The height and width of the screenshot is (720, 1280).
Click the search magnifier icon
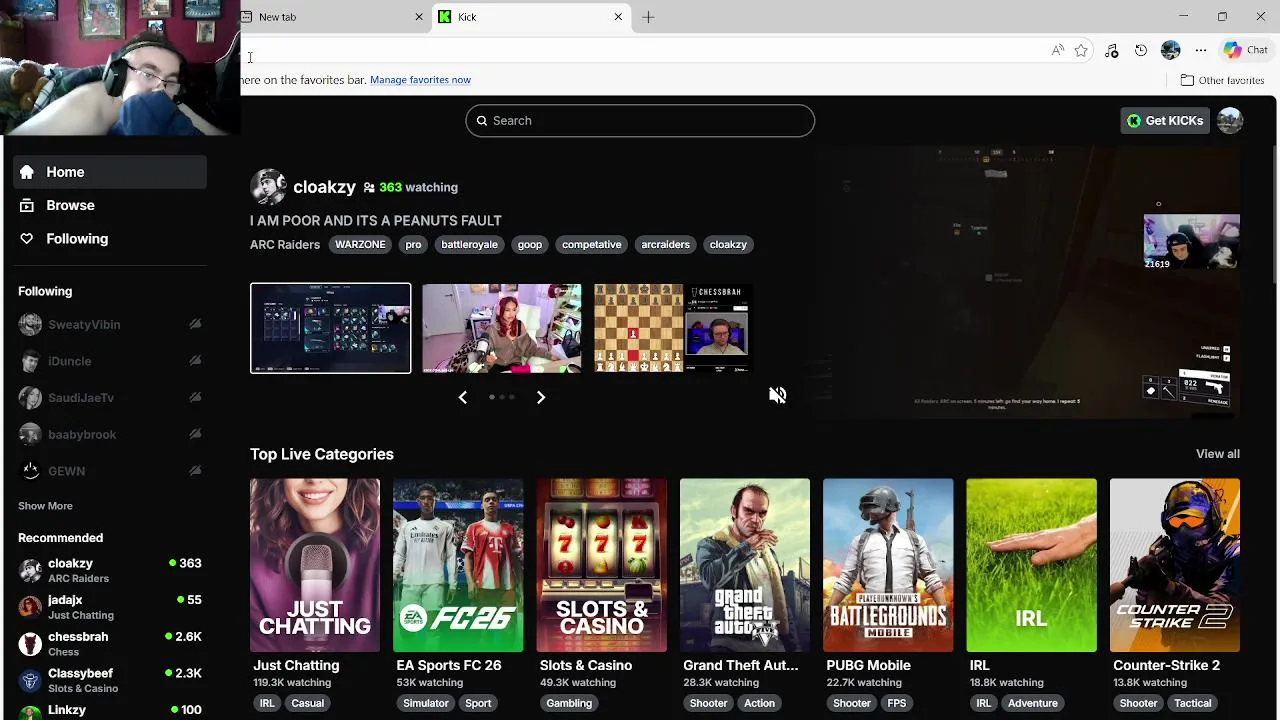click(482, 120)
